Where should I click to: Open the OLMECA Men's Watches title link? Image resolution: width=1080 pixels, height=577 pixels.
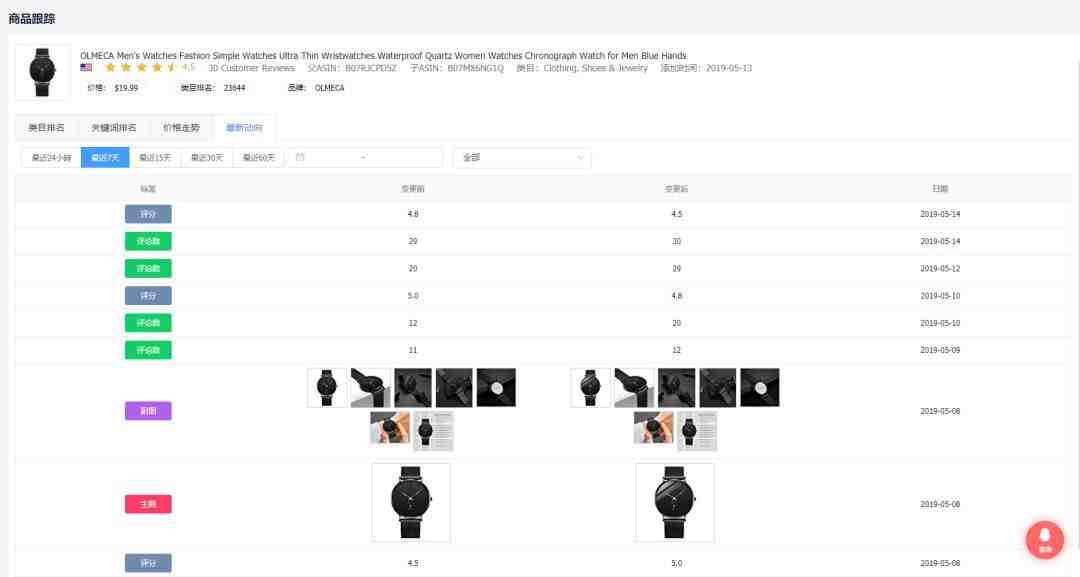click(383, 56)
